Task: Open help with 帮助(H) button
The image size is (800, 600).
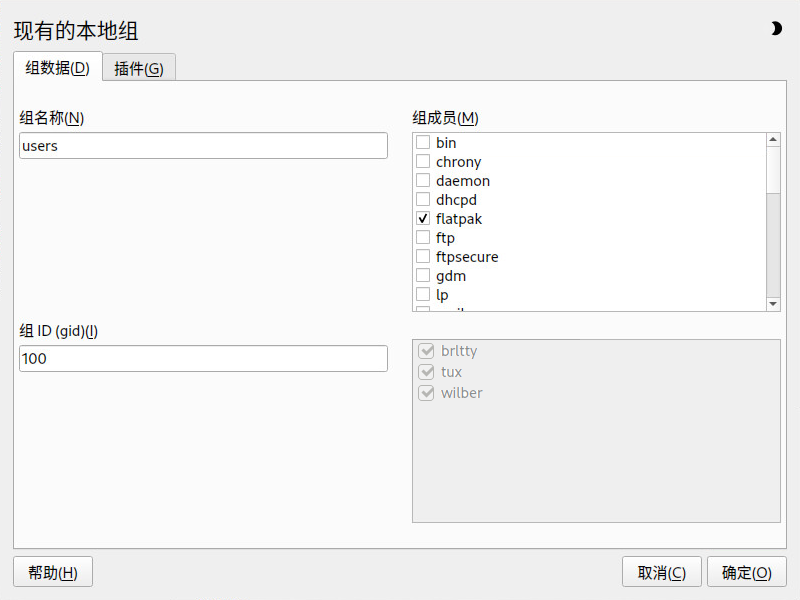Action: 53,573
